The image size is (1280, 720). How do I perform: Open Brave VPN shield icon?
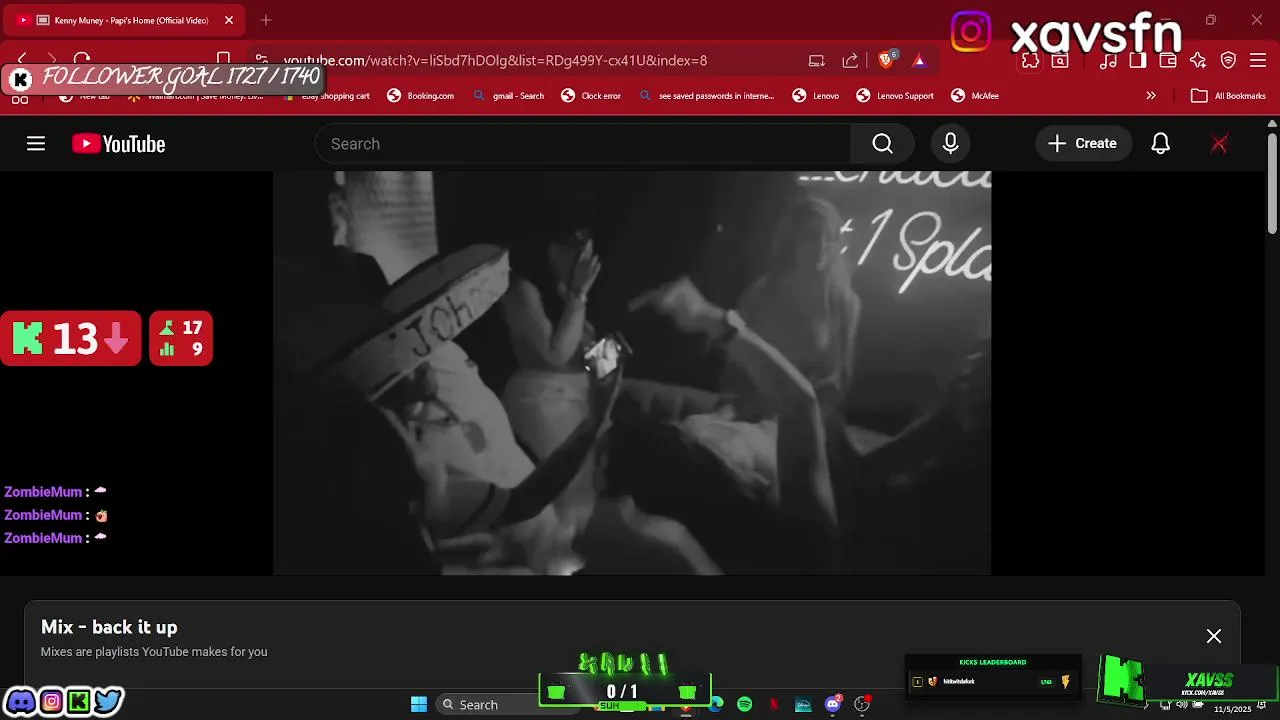tap(1228, 61)
